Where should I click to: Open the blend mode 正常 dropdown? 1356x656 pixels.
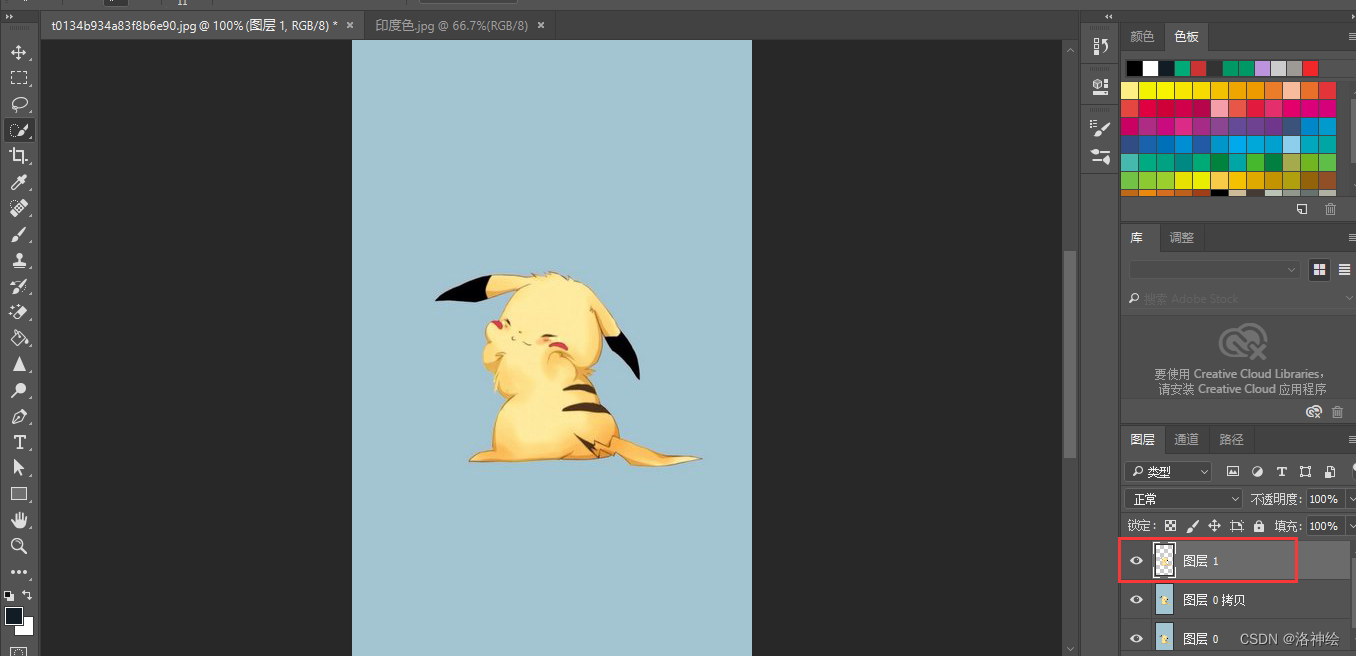[1184, 498]
